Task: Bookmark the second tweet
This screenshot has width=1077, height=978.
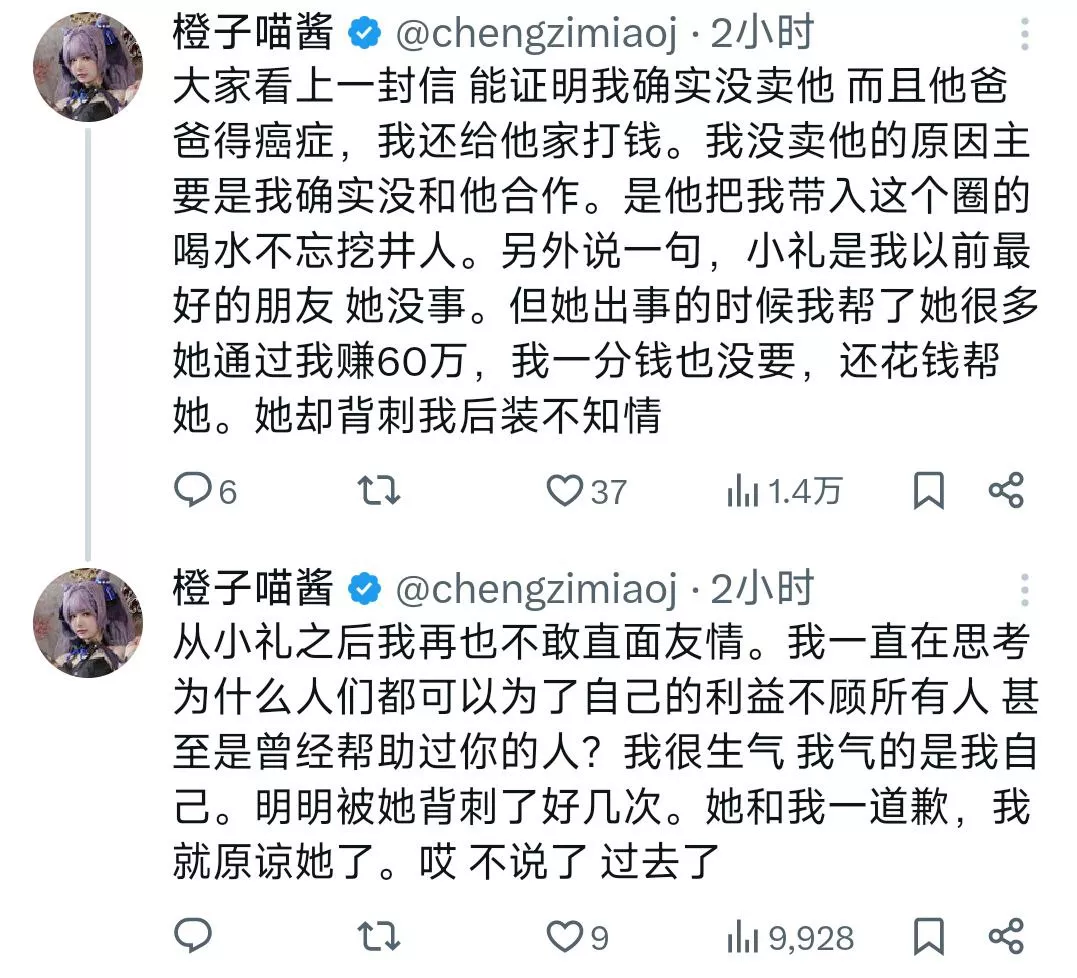Action: pos(929,936)
